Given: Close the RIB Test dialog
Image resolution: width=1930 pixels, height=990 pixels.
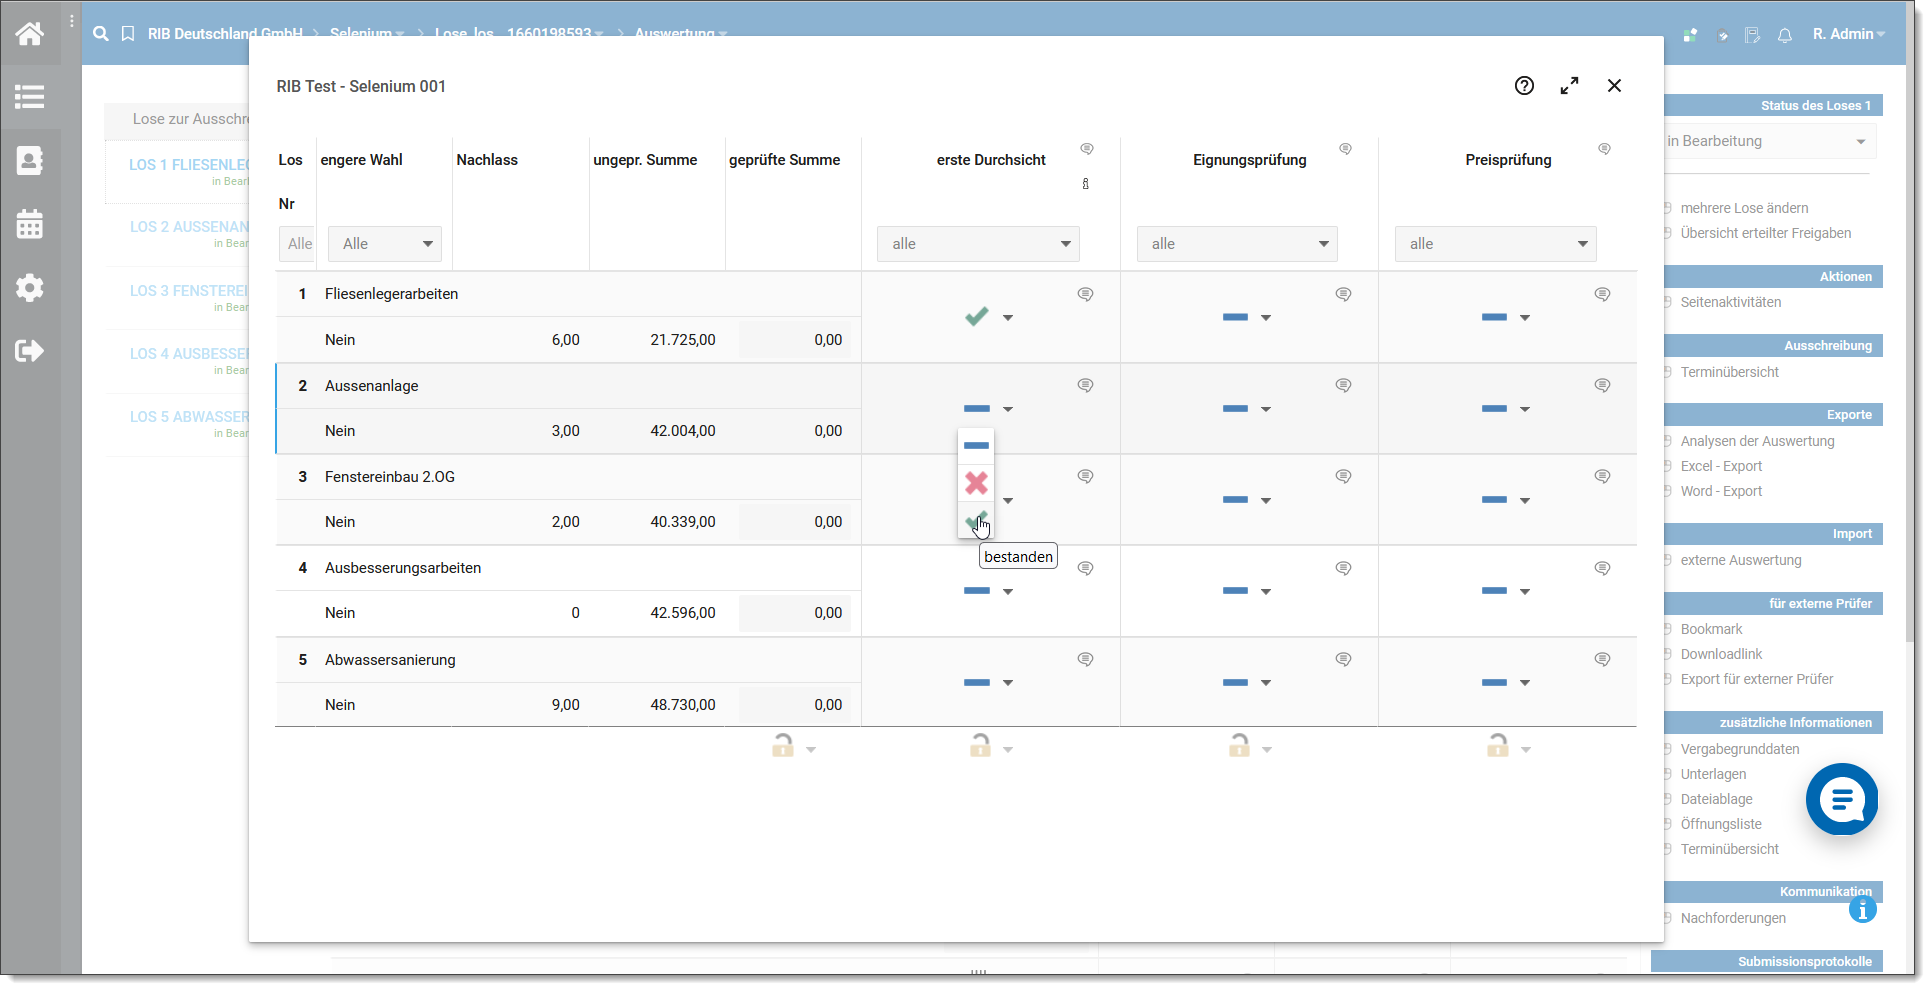Looking at the screenshot, I should (x=1615, y=86).
